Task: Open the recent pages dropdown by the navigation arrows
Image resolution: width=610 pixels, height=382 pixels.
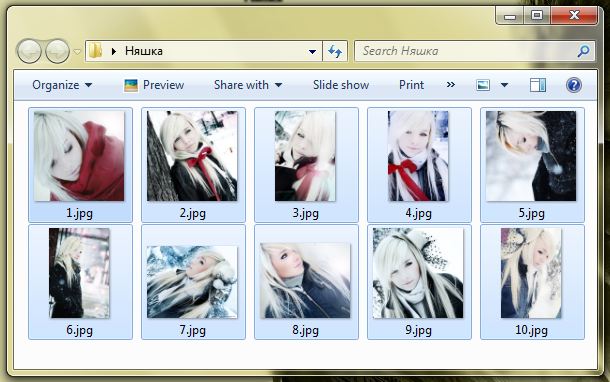Action: point(77,51)
